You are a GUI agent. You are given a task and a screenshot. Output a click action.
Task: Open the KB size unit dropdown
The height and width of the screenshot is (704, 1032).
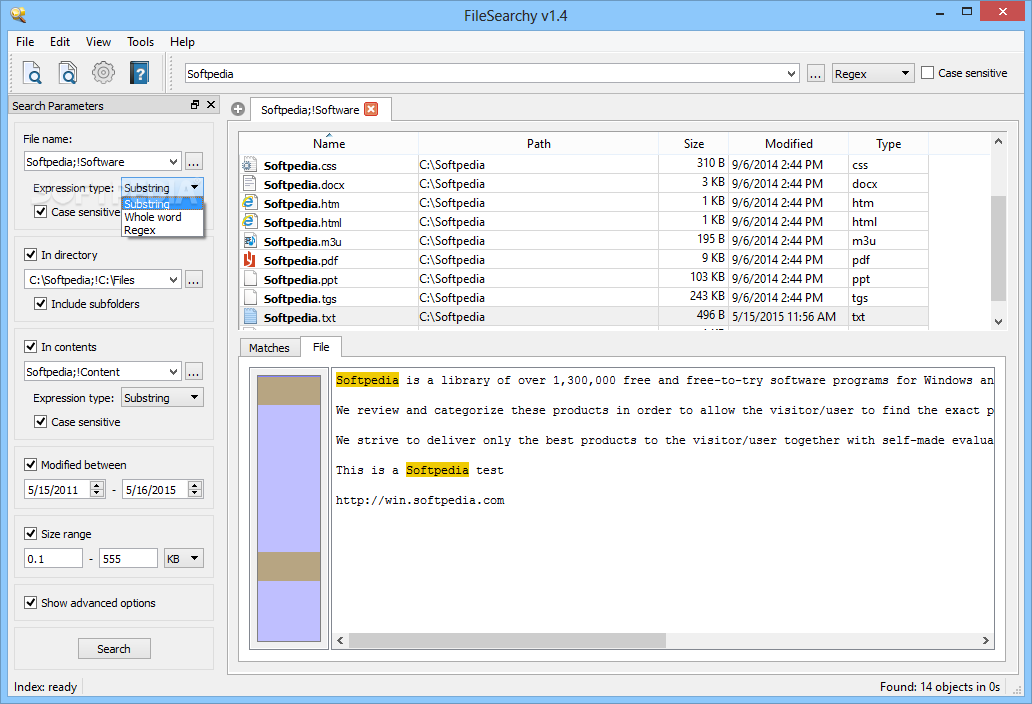(x=184, y=559)
